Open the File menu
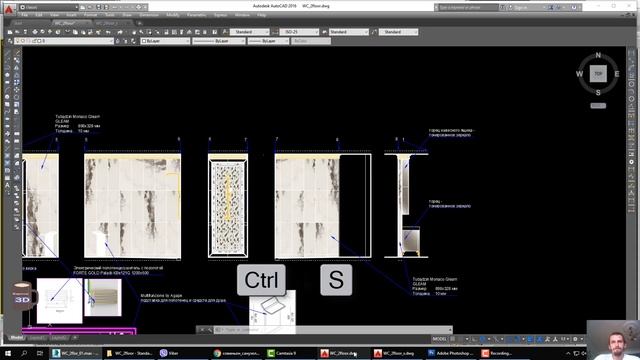640x360 pixels. [24, 15]
